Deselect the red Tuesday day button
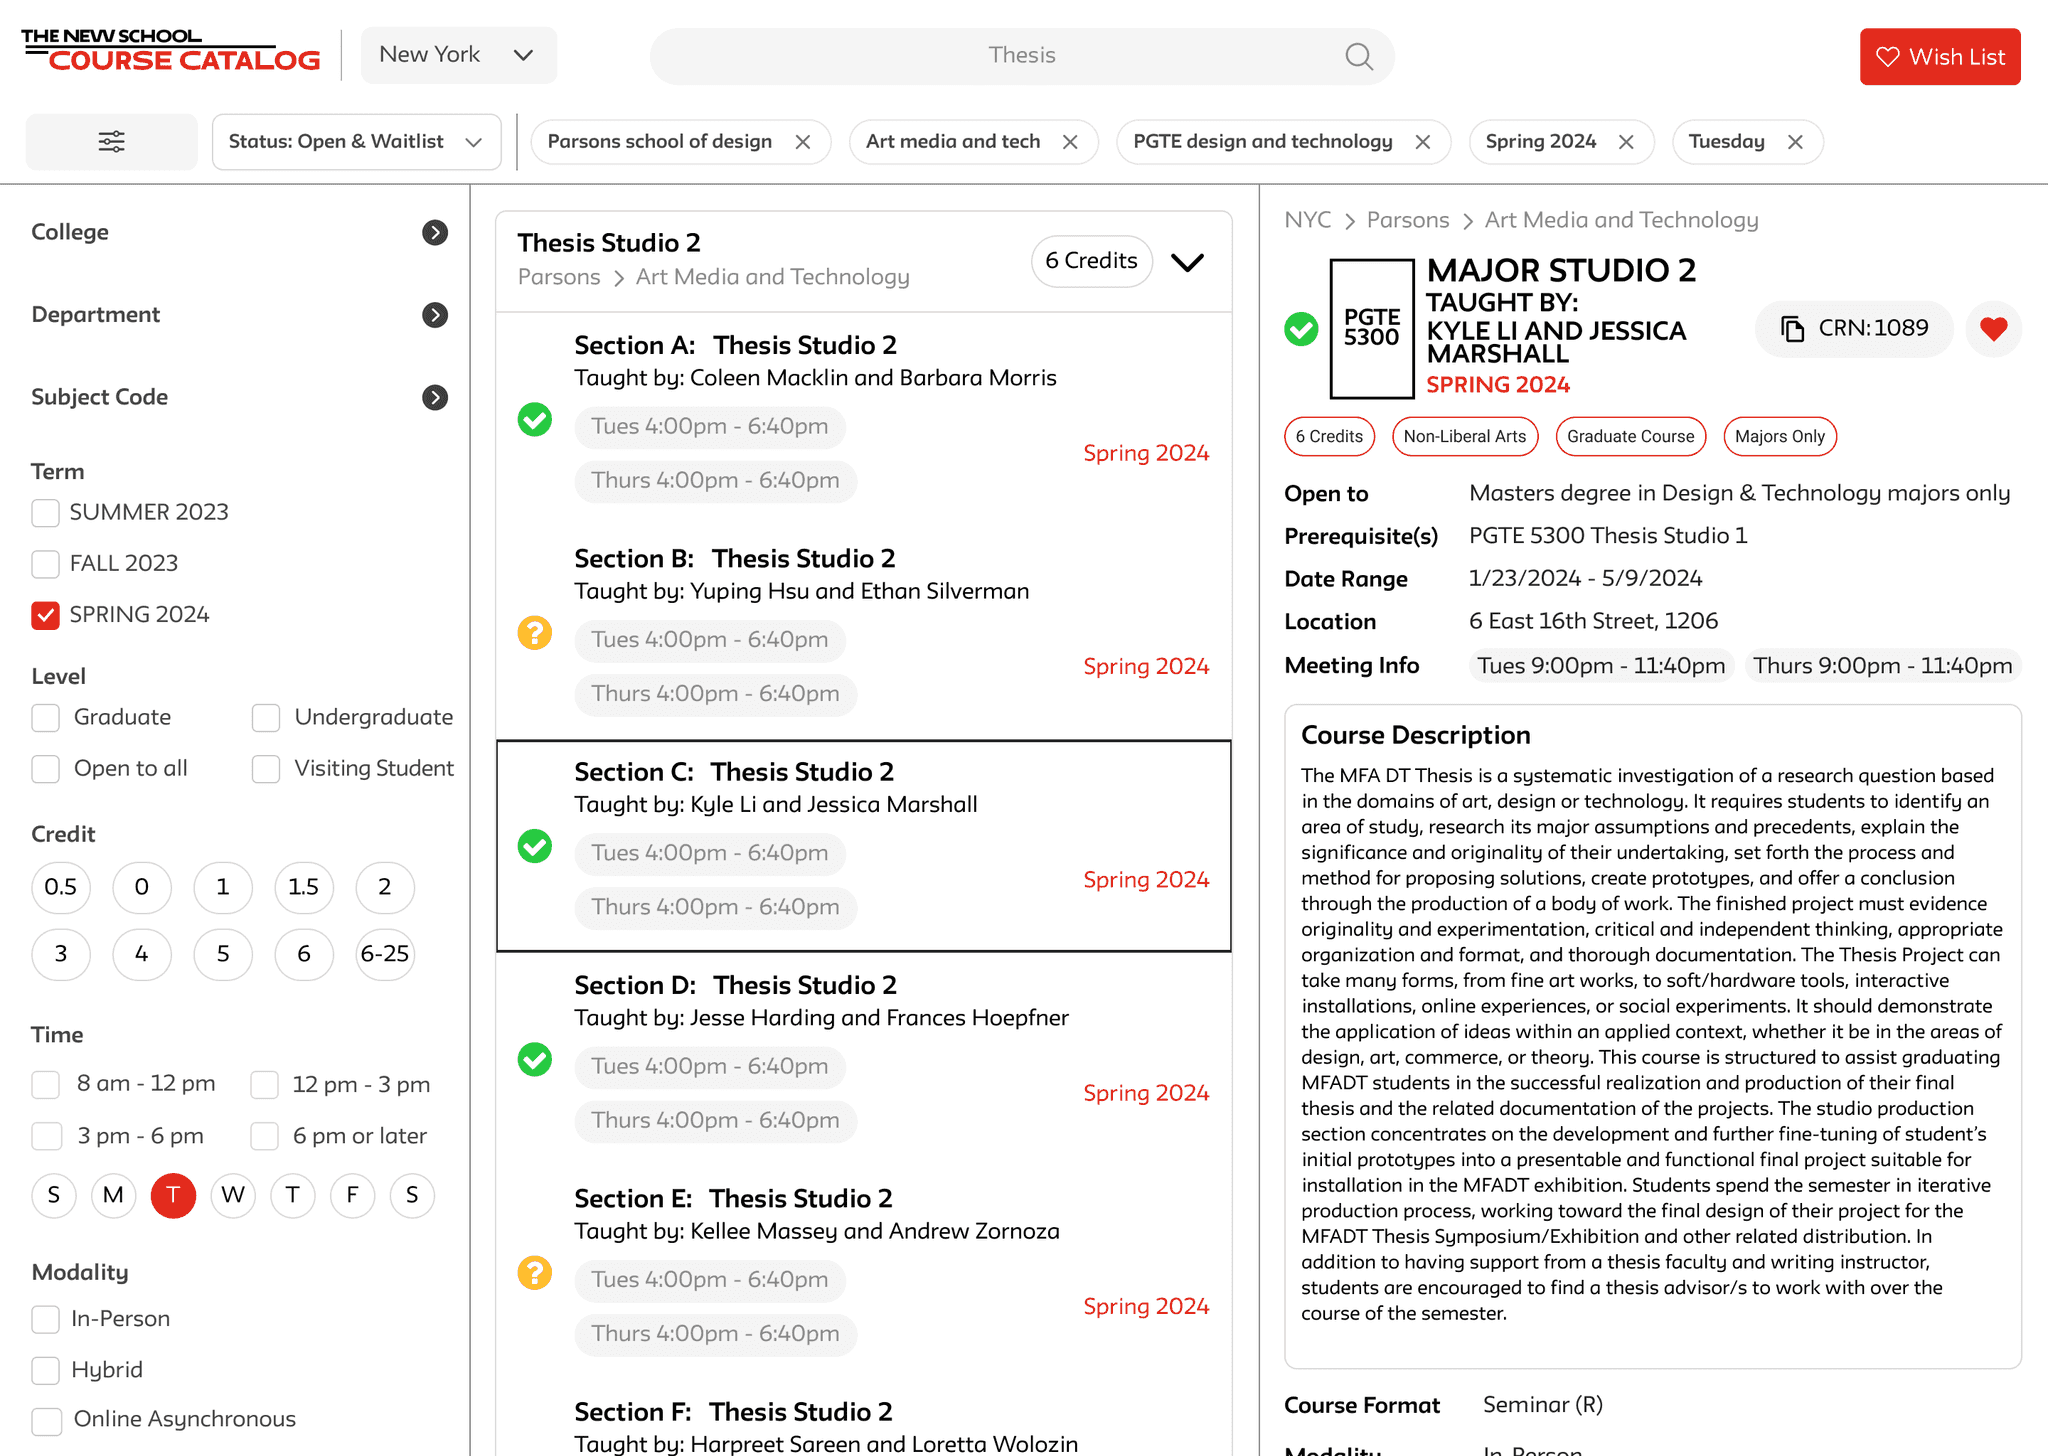Viewport: 2048px width, 1456px height. pyautogui.click(x=173, y=1195)
